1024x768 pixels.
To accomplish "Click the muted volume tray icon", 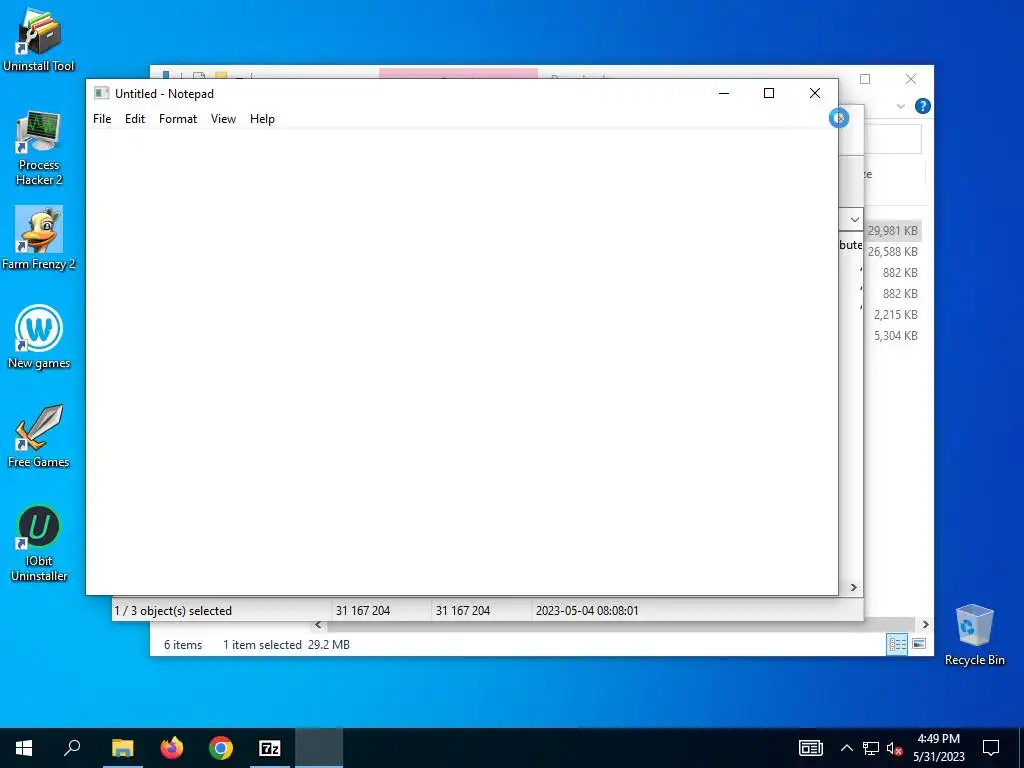I will [x=895, y=748].
